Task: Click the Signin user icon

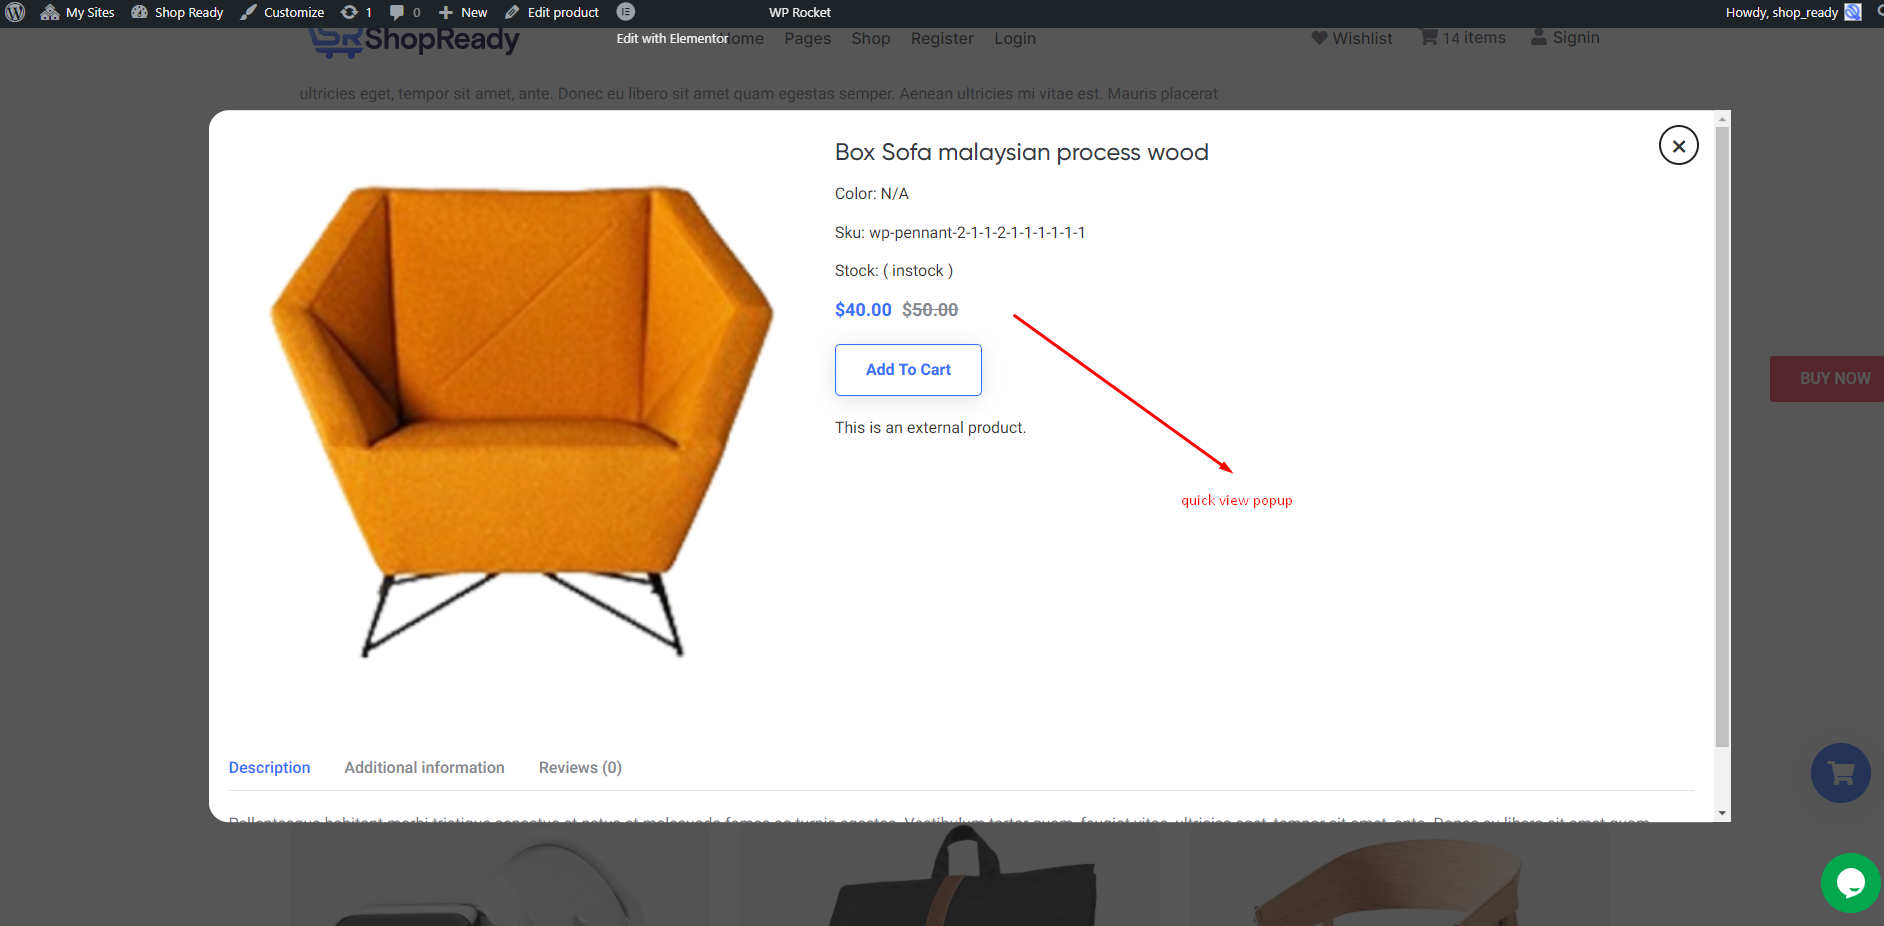Action: 1539,38
